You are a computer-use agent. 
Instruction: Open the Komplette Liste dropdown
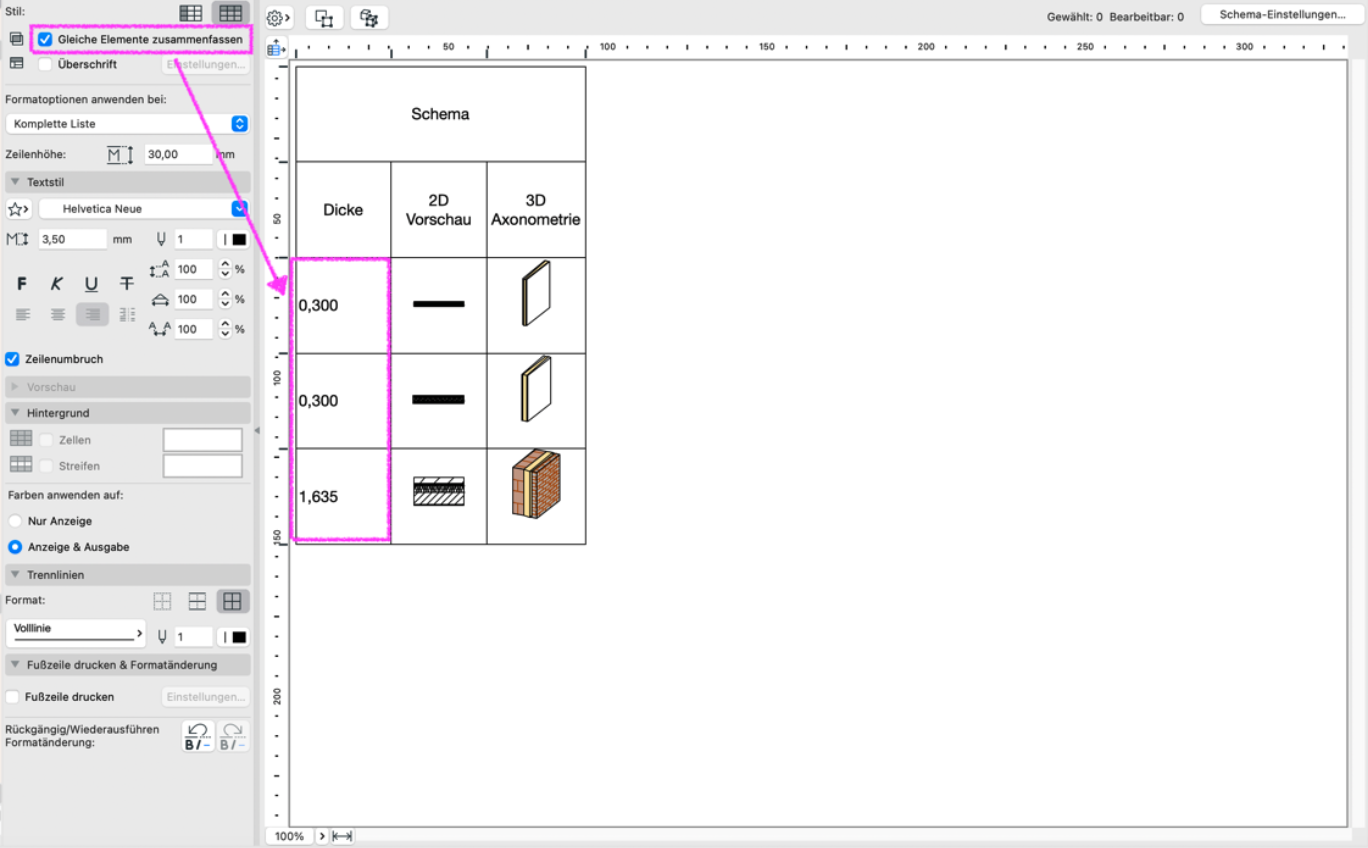tap(127, 124)
